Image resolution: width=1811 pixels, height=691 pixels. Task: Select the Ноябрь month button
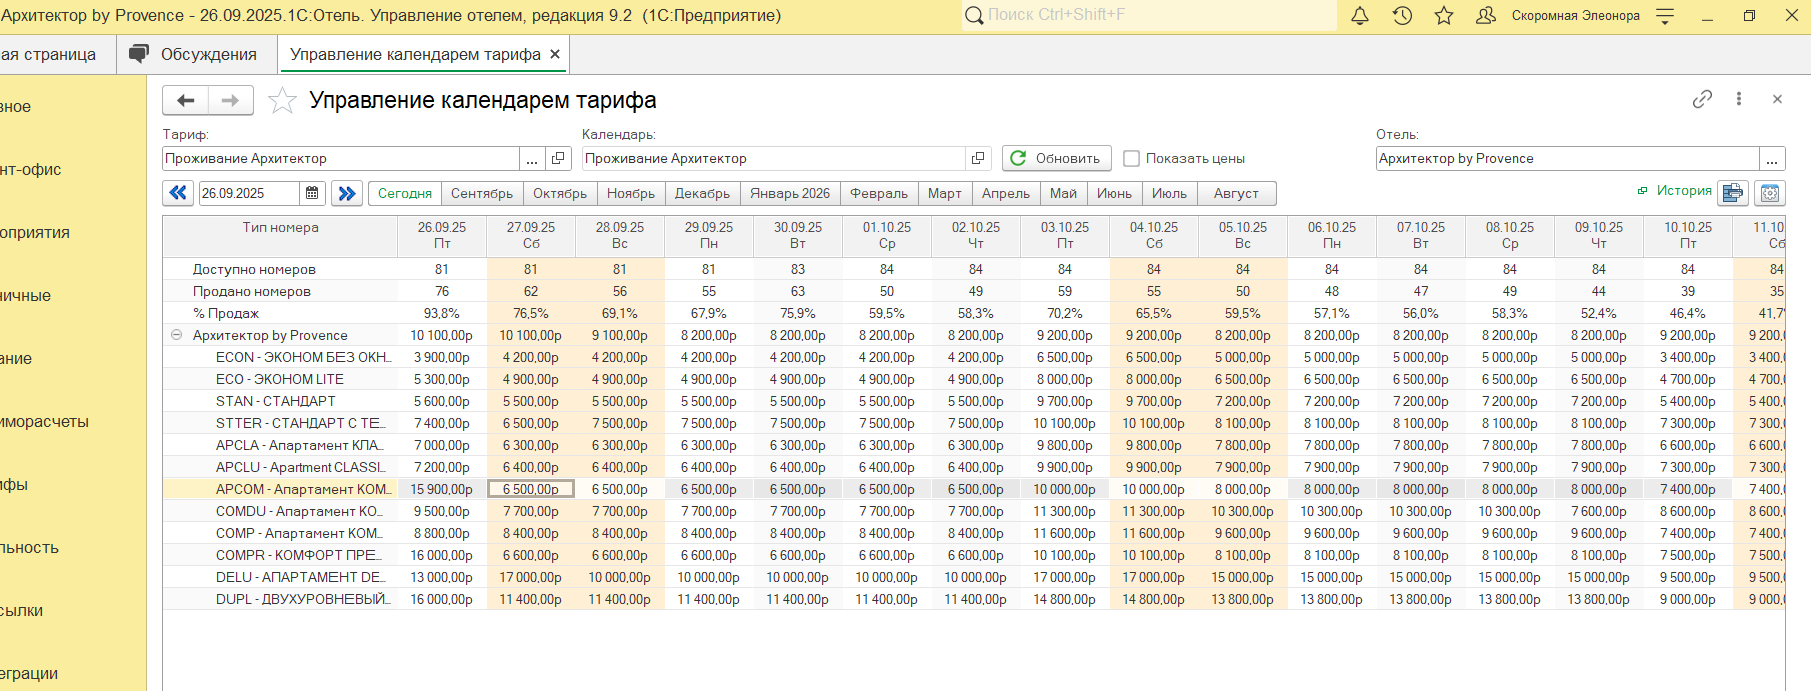point(631,193)
